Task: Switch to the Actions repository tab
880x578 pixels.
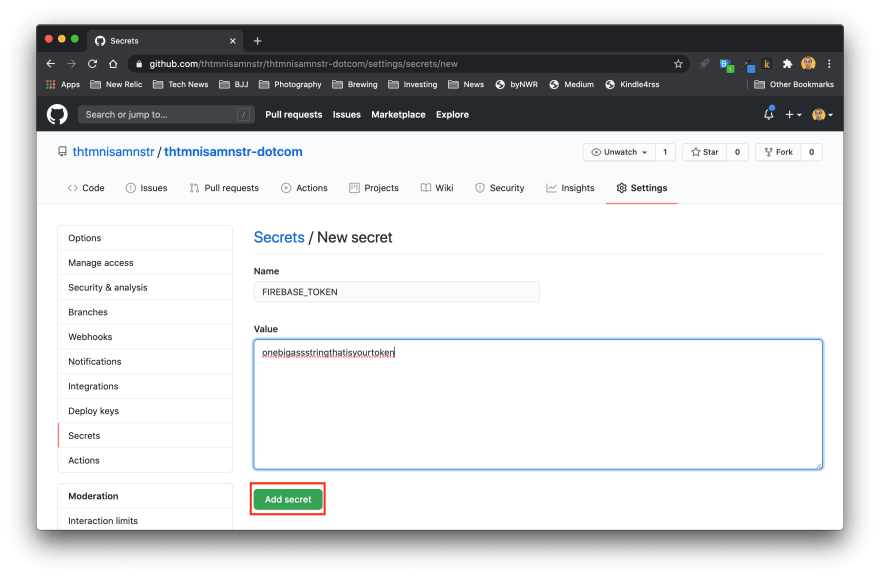Action: pyautogui.click(x=304, y=188)
